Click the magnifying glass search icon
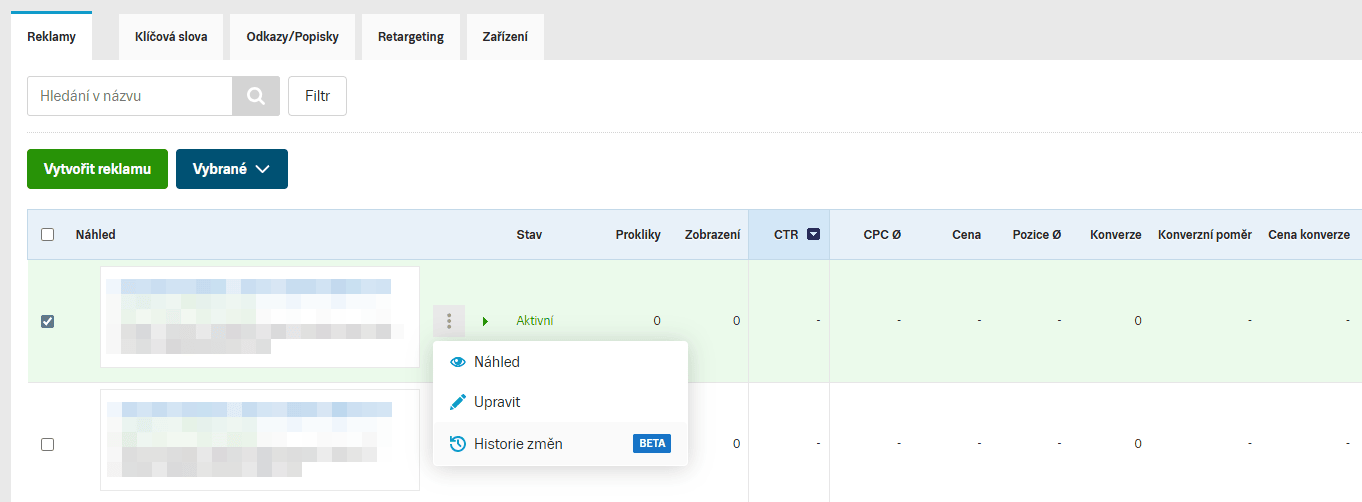The image size is (1362, 502). 256,96
